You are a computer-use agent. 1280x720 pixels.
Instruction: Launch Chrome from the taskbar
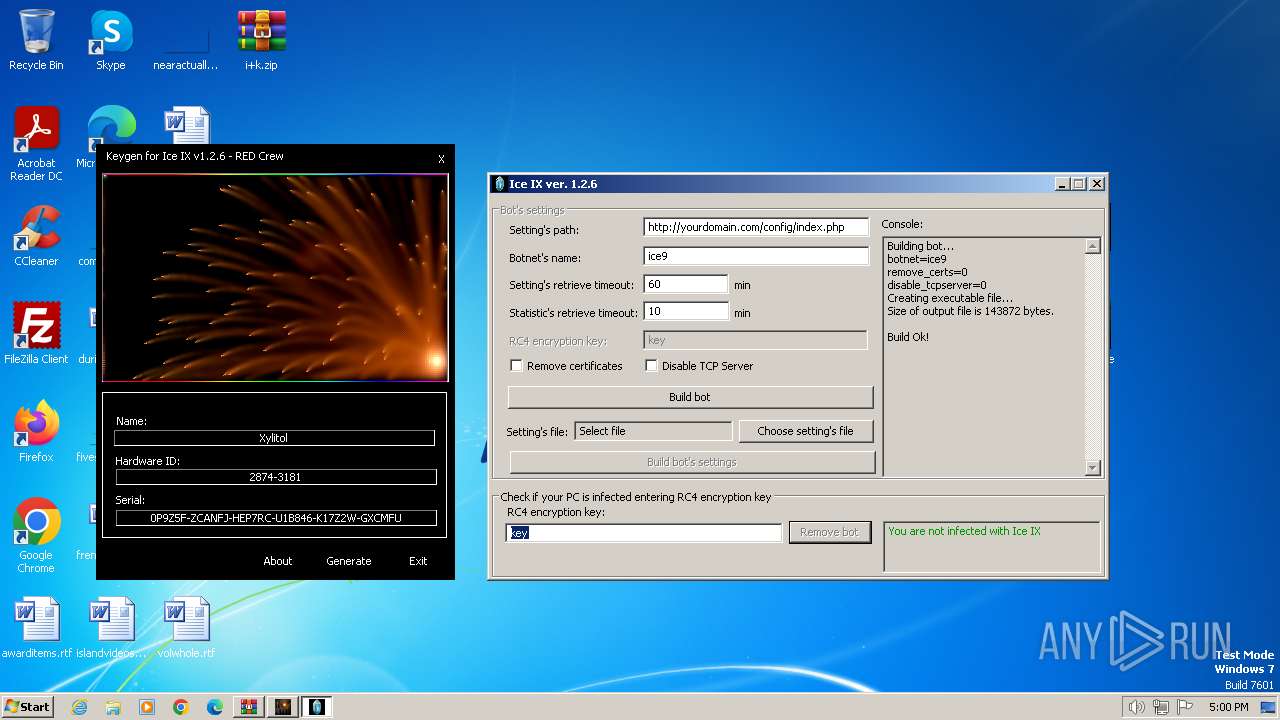(181, 707)
